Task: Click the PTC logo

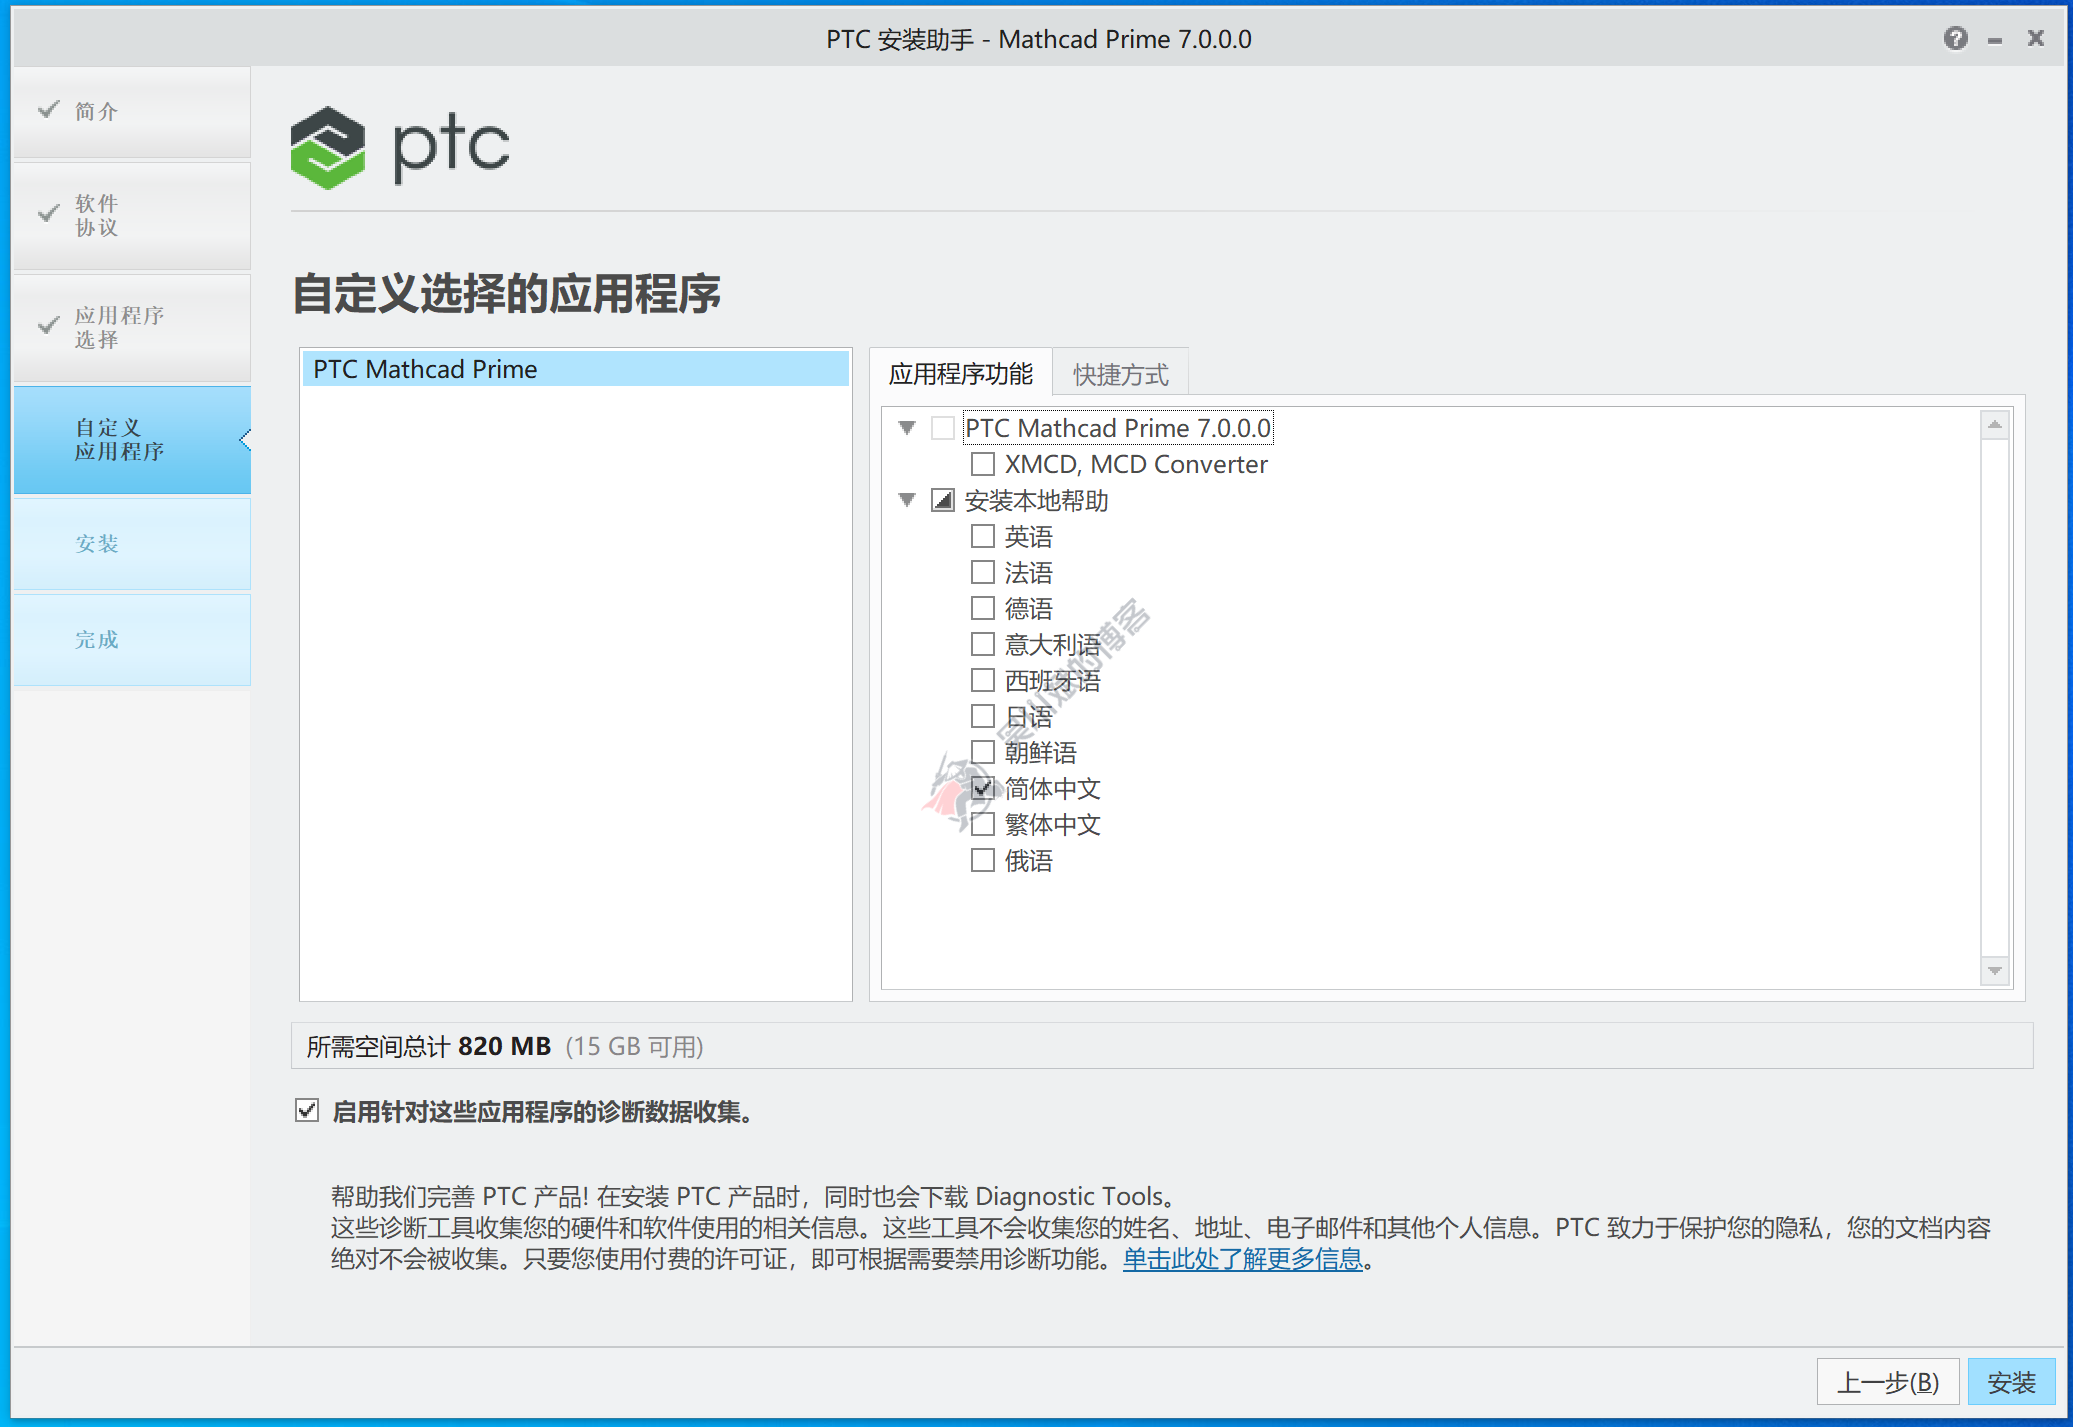Action: [400, 147]
